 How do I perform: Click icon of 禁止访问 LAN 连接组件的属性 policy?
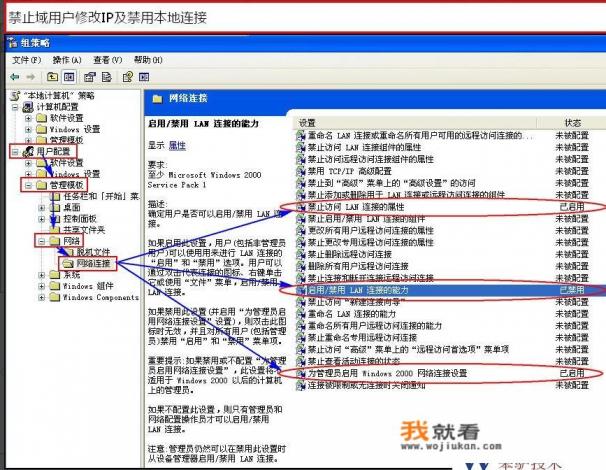click(301, 147)
